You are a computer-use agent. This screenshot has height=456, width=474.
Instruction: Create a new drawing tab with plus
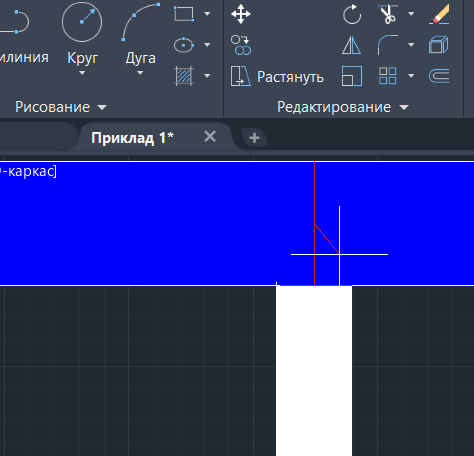(x=254, y=138)
